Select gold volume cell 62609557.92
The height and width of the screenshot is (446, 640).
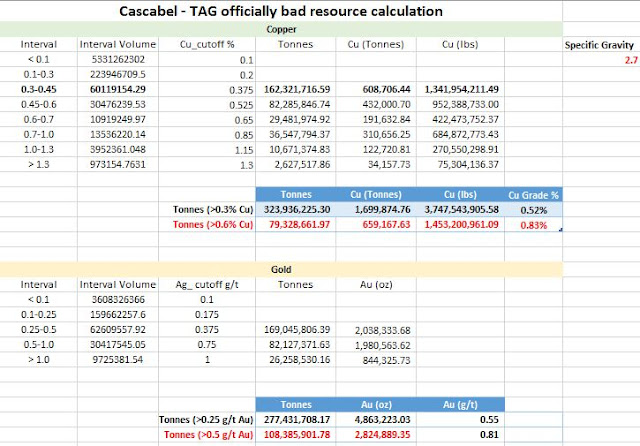pos(118,329)
